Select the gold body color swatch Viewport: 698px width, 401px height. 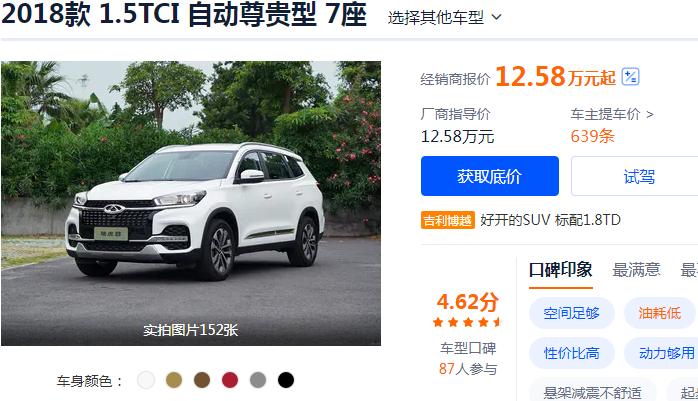click(174, 380)
